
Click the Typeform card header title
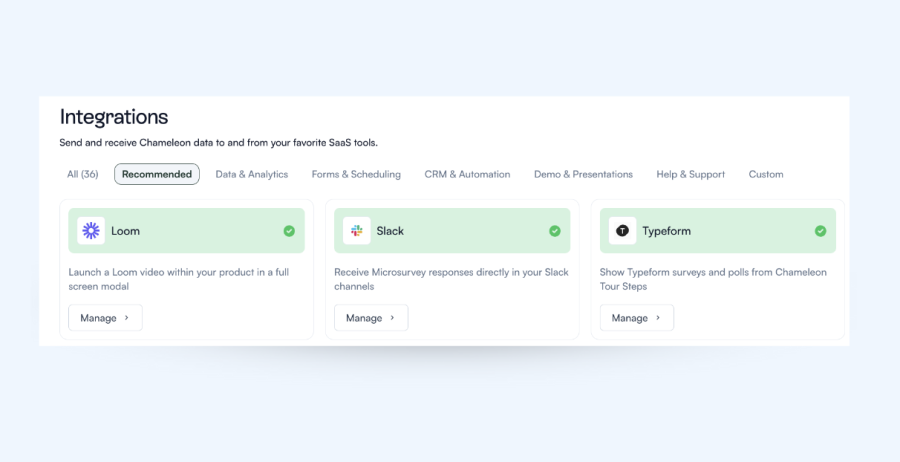[666, 231]
